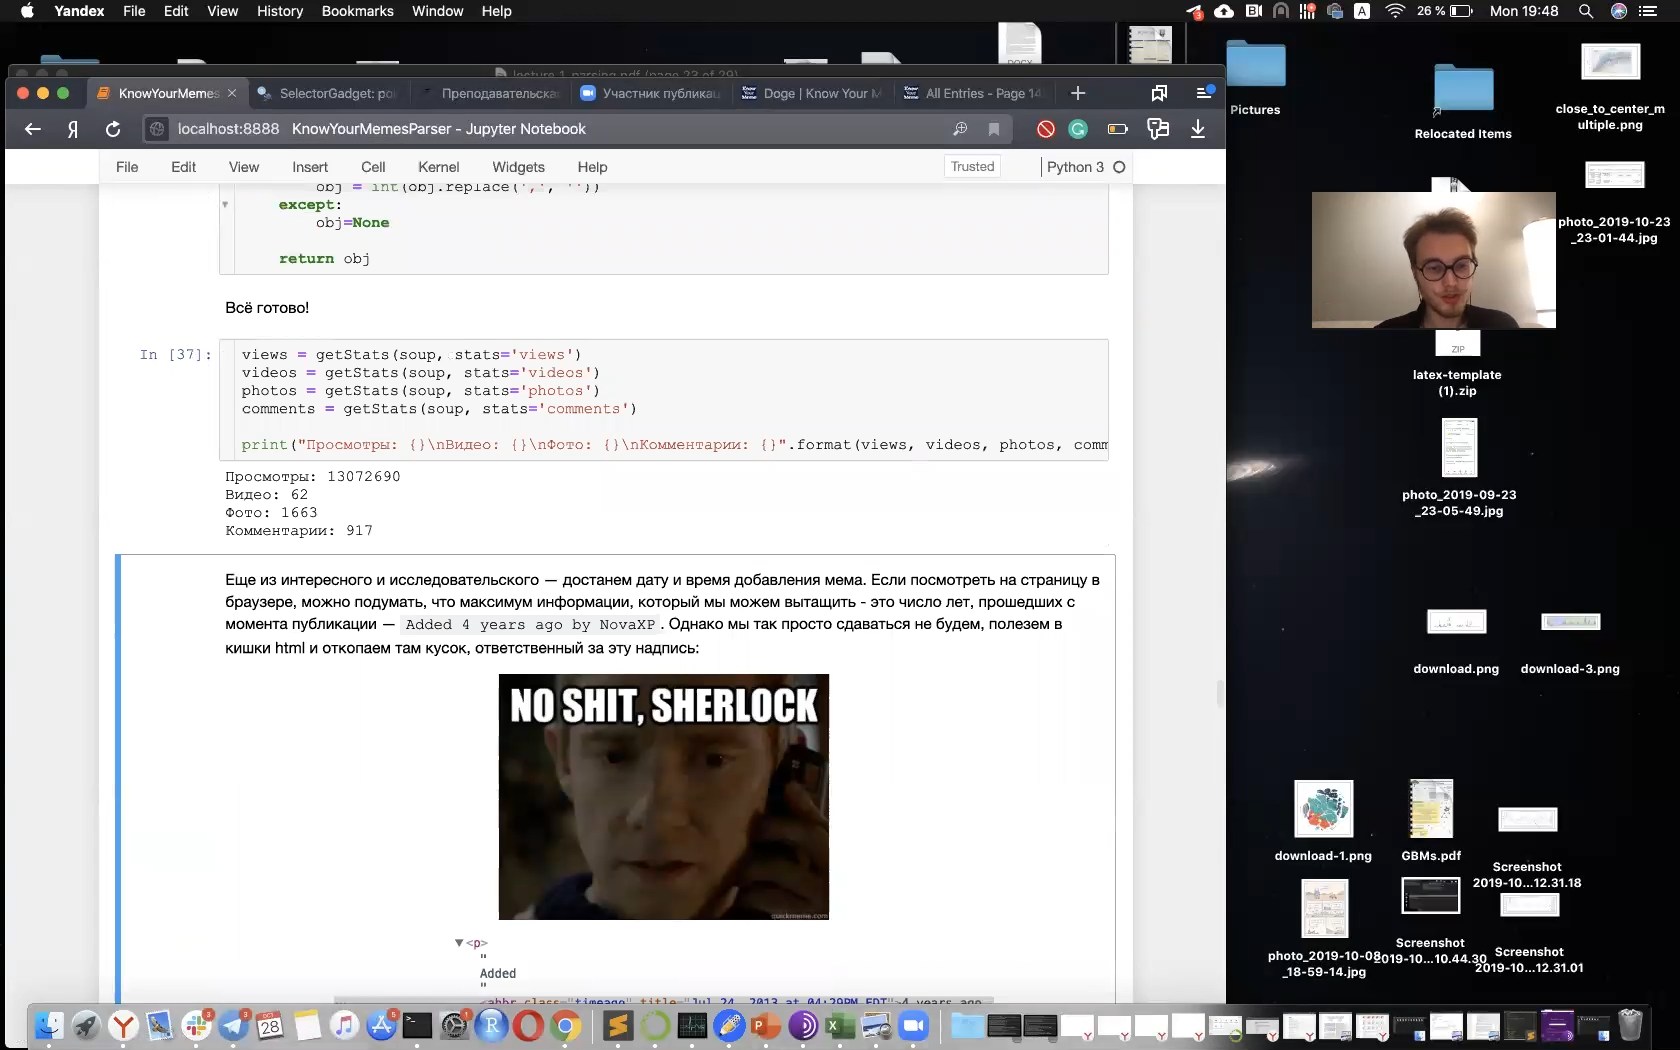The width and height of the screenshot is (1680, 1050).
Task: Open Spotlight search in menu bar
Action: click(x=1586, y=11)
